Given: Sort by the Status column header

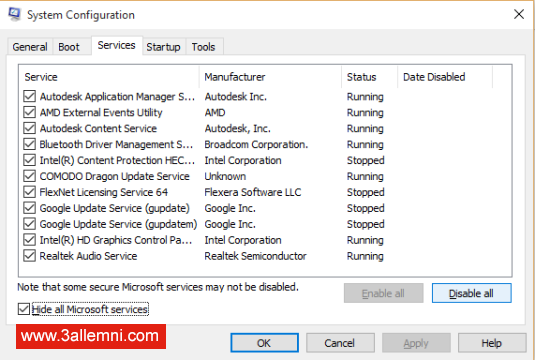Looking at the screenshot, I should pos(370,77).
